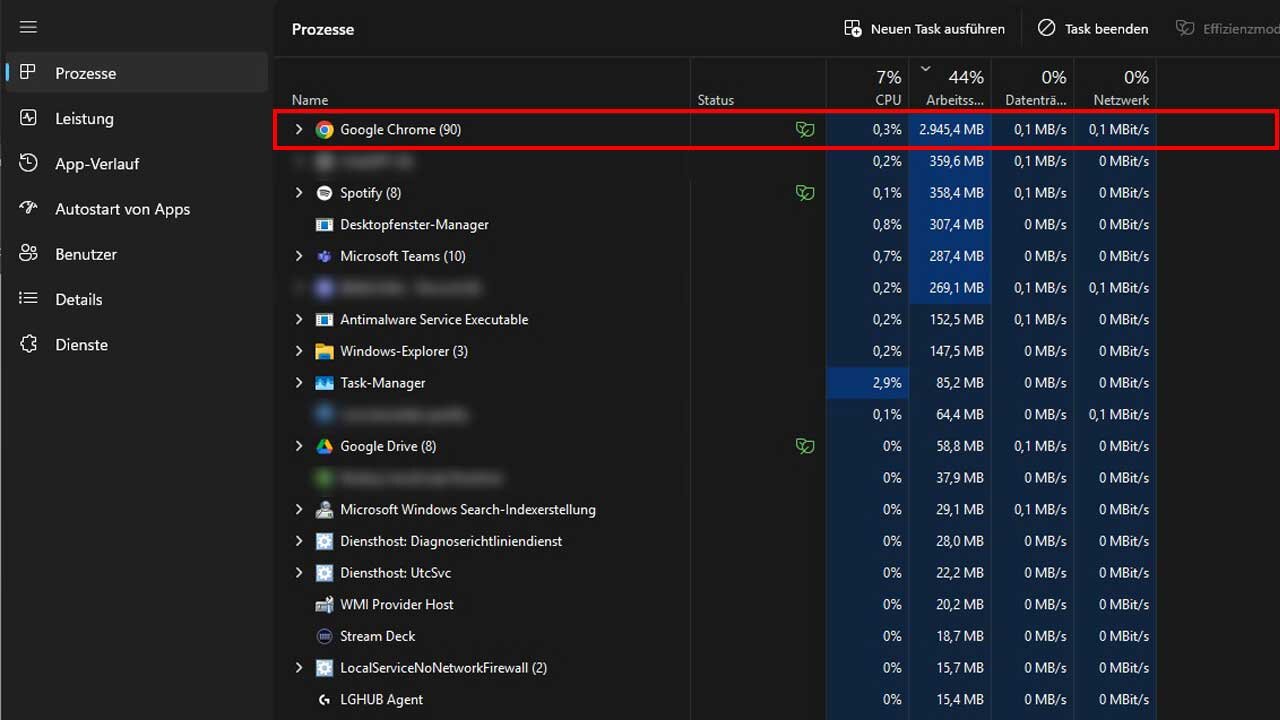
Task: Click the Google Drive process icon
Action: click(x=324, y=446)
